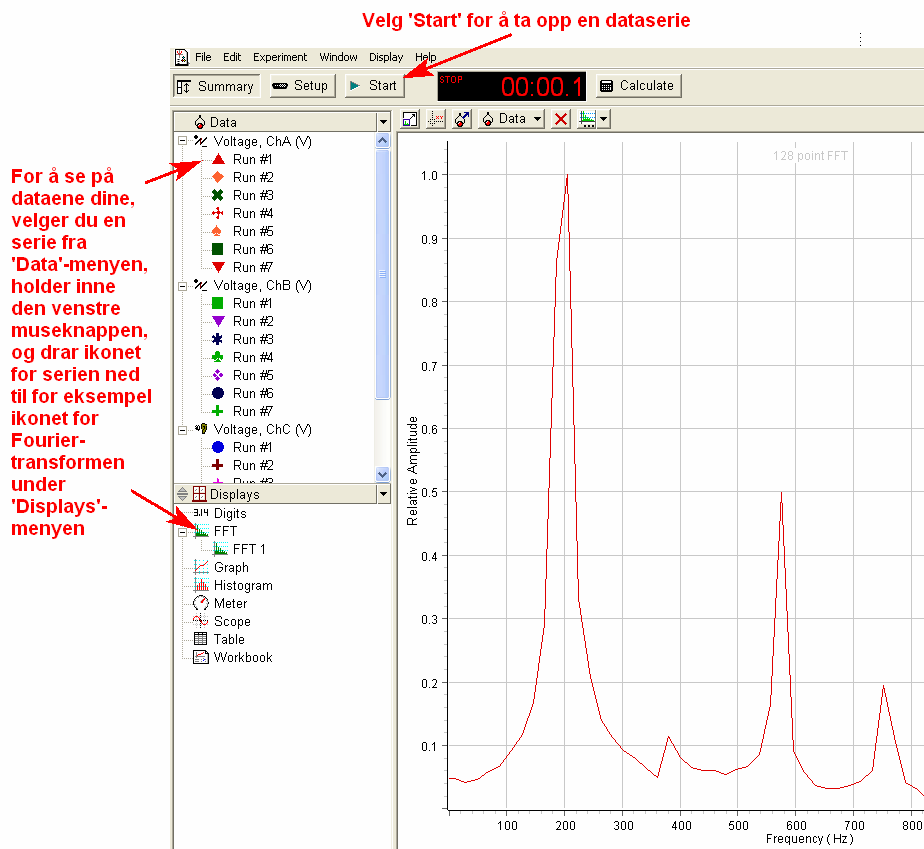Select the Smart Tool crosshair icon
Viewport: 924px width, 849px height.
(x=436, y=119)
